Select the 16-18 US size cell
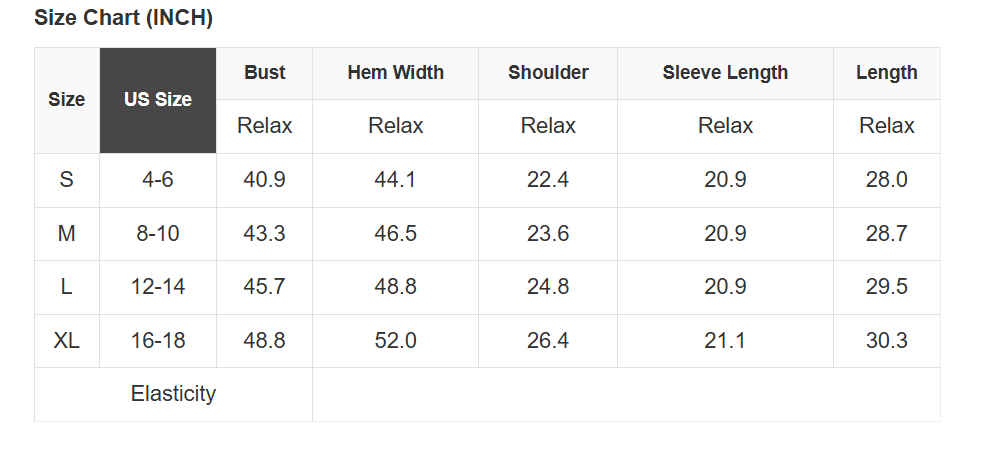Viewport: 1000px width, 451px height. pyautogui.click(x=158, y=341)
